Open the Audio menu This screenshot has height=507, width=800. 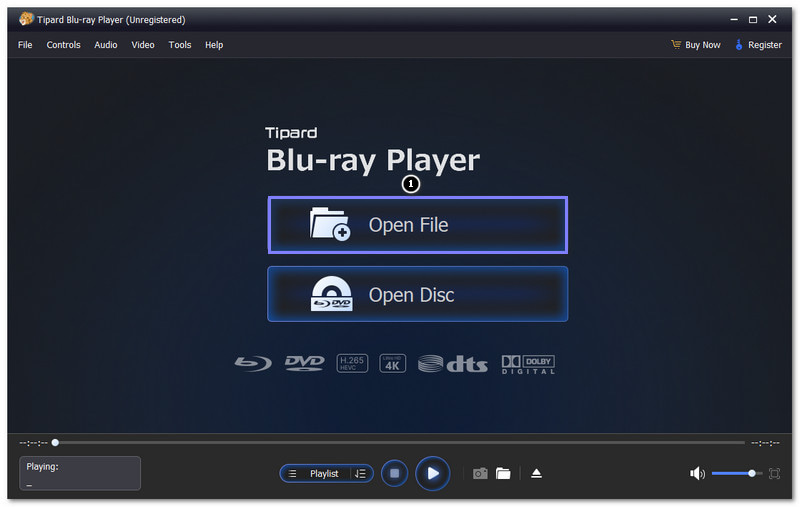(x=106, y=45)
